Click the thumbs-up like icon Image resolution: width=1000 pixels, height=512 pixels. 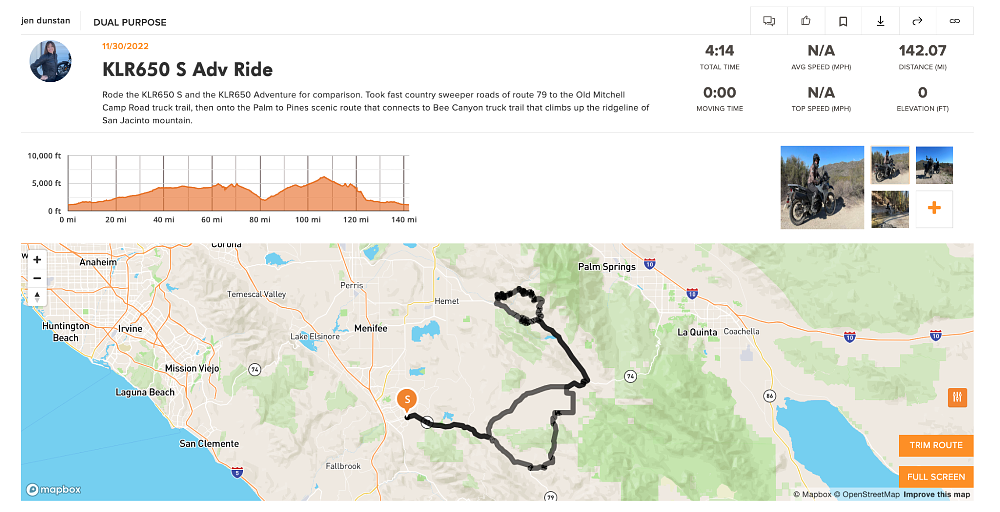pos(806,20)
